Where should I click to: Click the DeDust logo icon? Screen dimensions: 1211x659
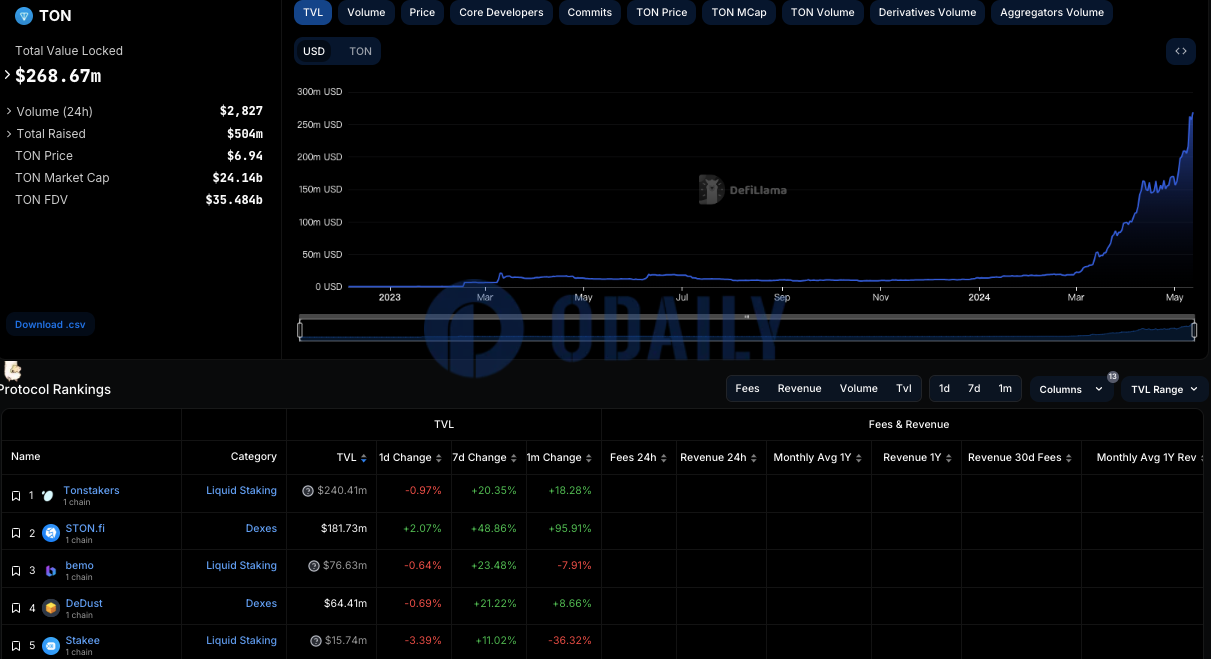click(x=50, y=608)
